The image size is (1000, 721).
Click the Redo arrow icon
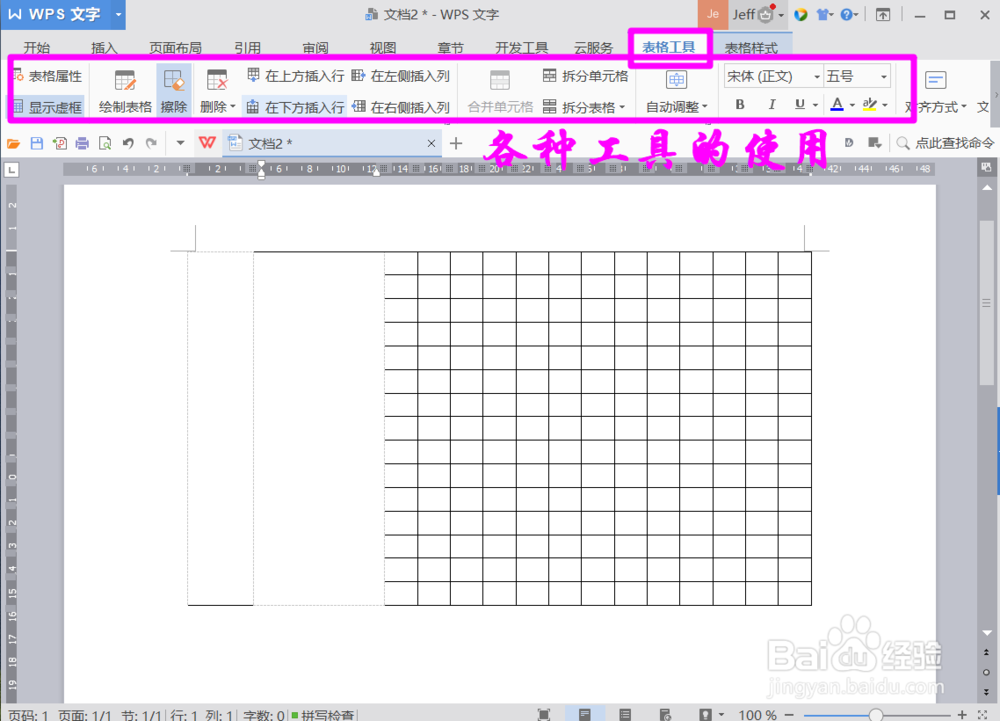[151, 143]
